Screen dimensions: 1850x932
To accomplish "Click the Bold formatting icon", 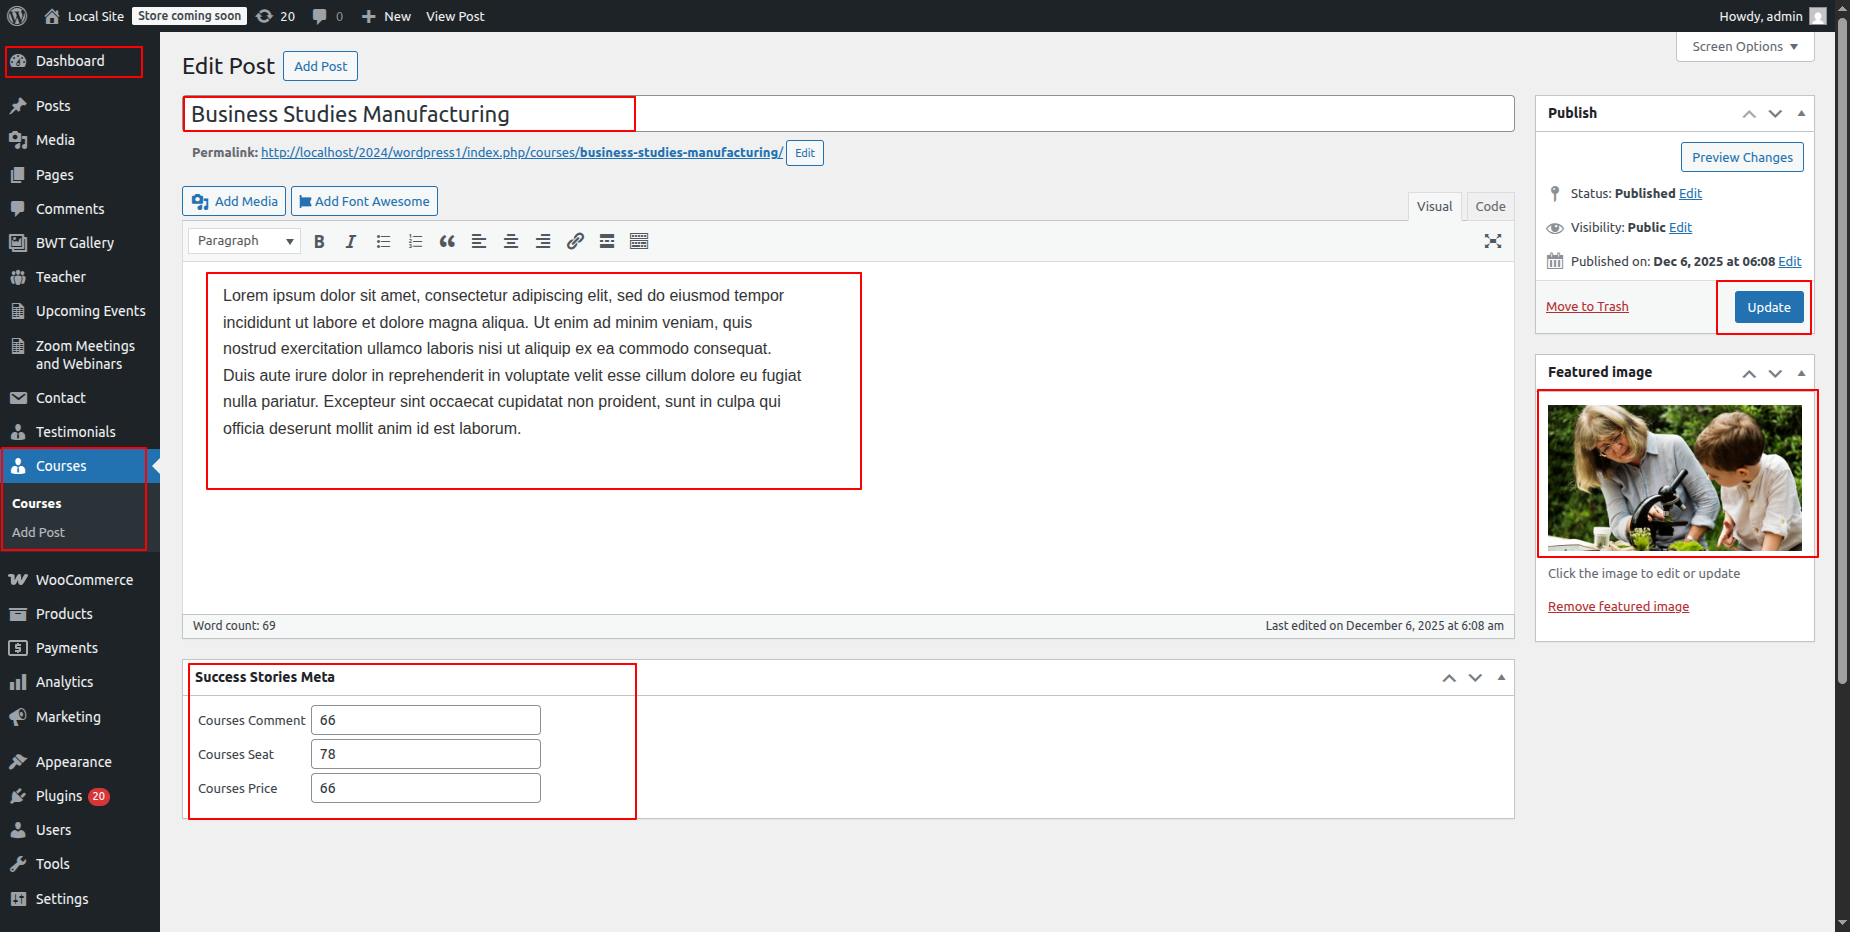I will (319, 242).
